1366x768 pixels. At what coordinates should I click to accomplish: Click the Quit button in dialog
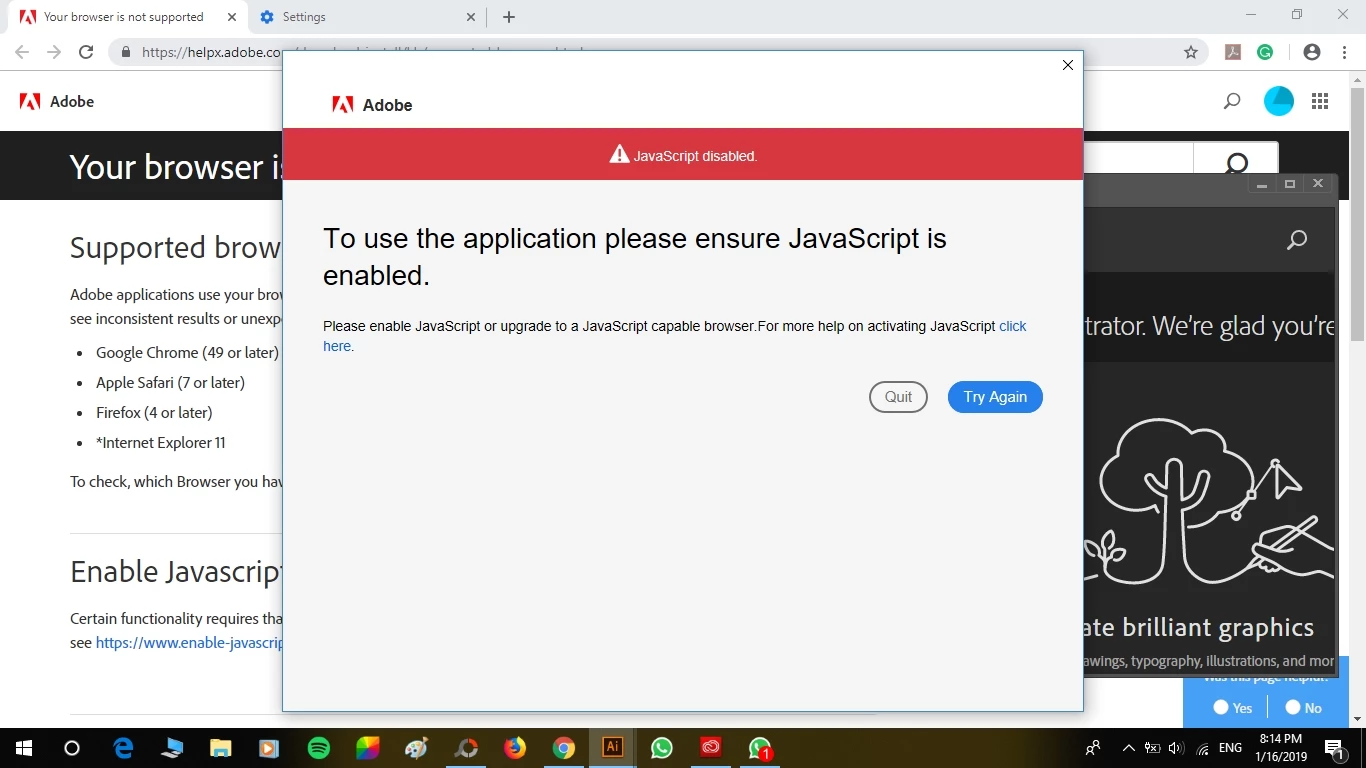pos(898,397)
